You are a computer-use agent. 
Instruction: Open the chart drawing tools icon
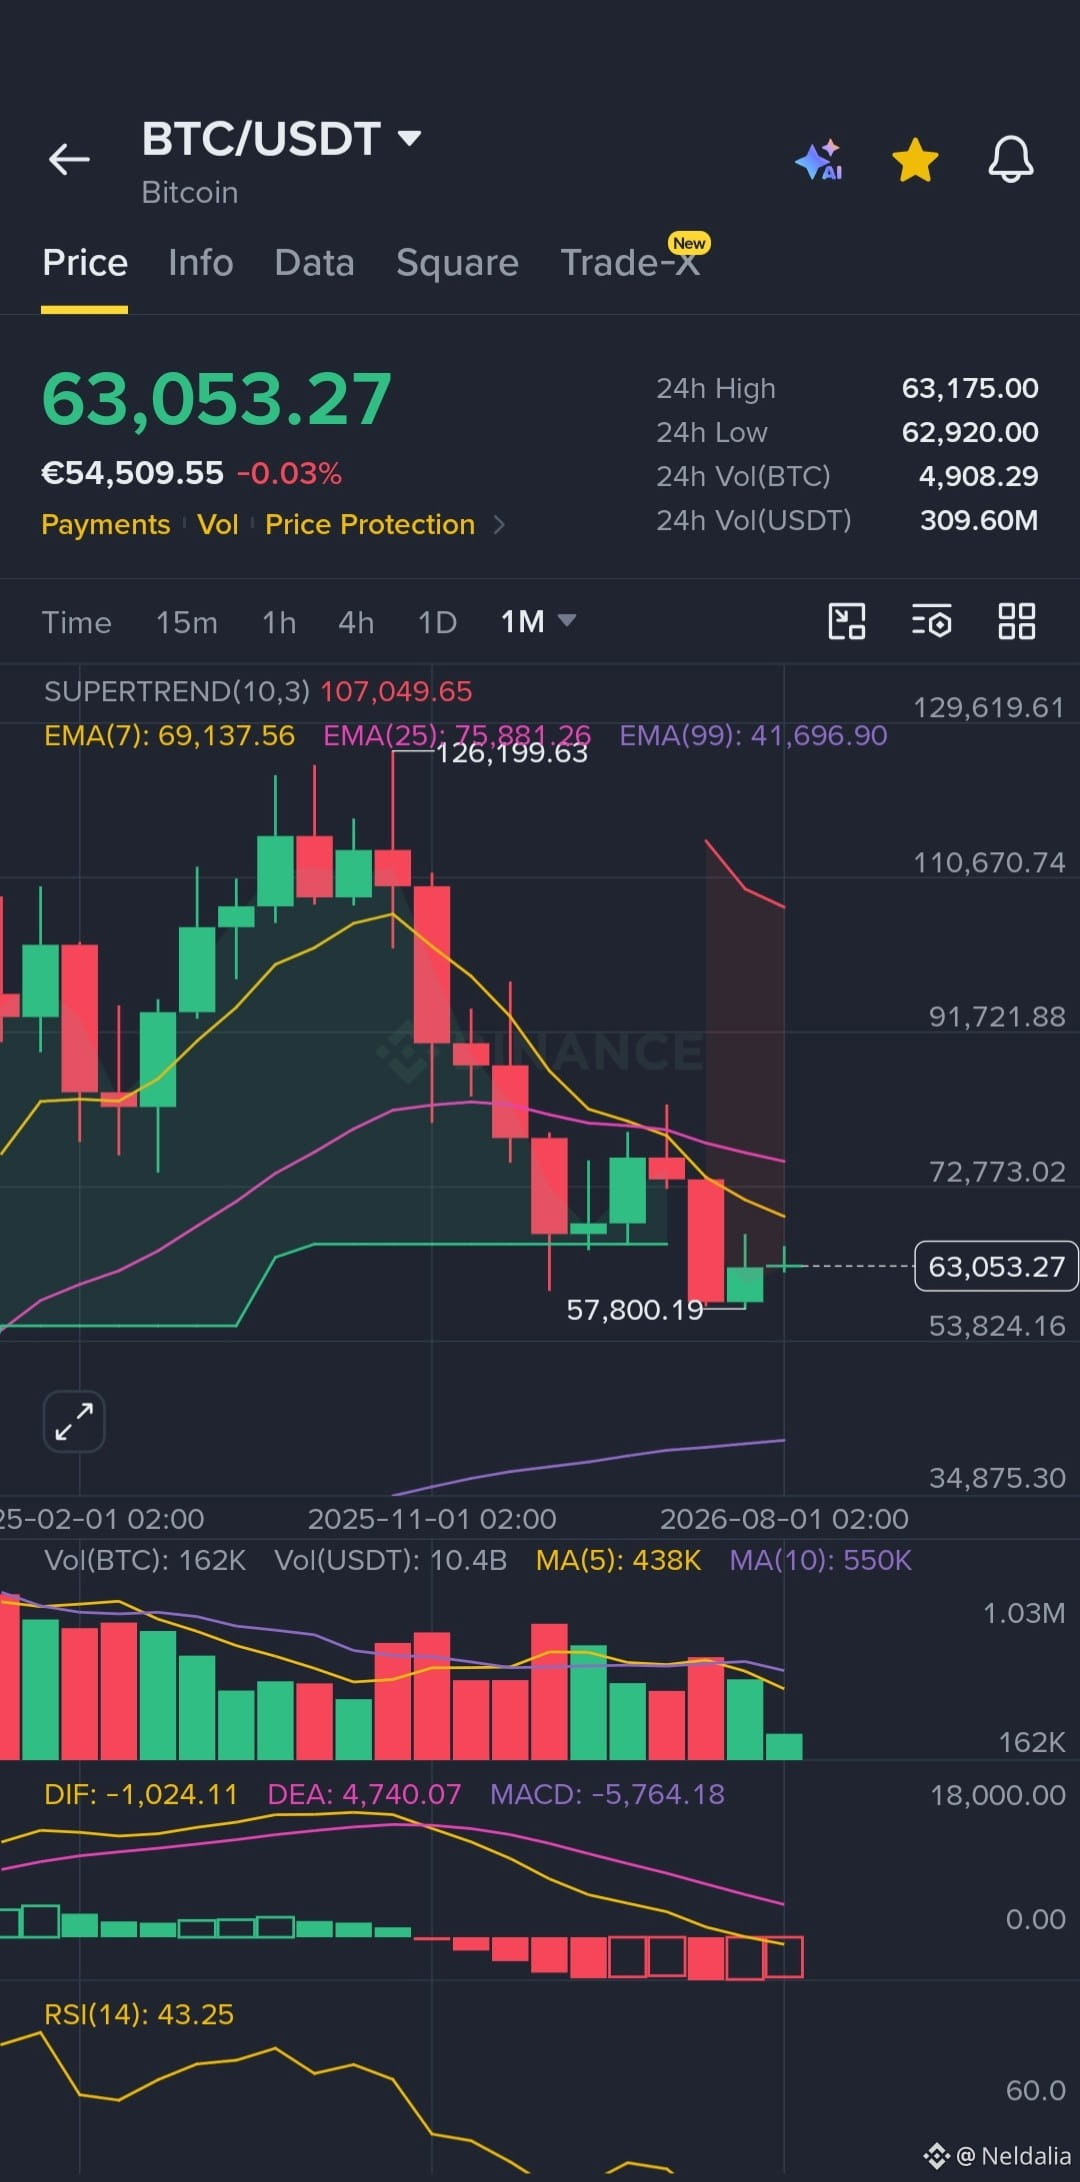[x=847, y=621]
